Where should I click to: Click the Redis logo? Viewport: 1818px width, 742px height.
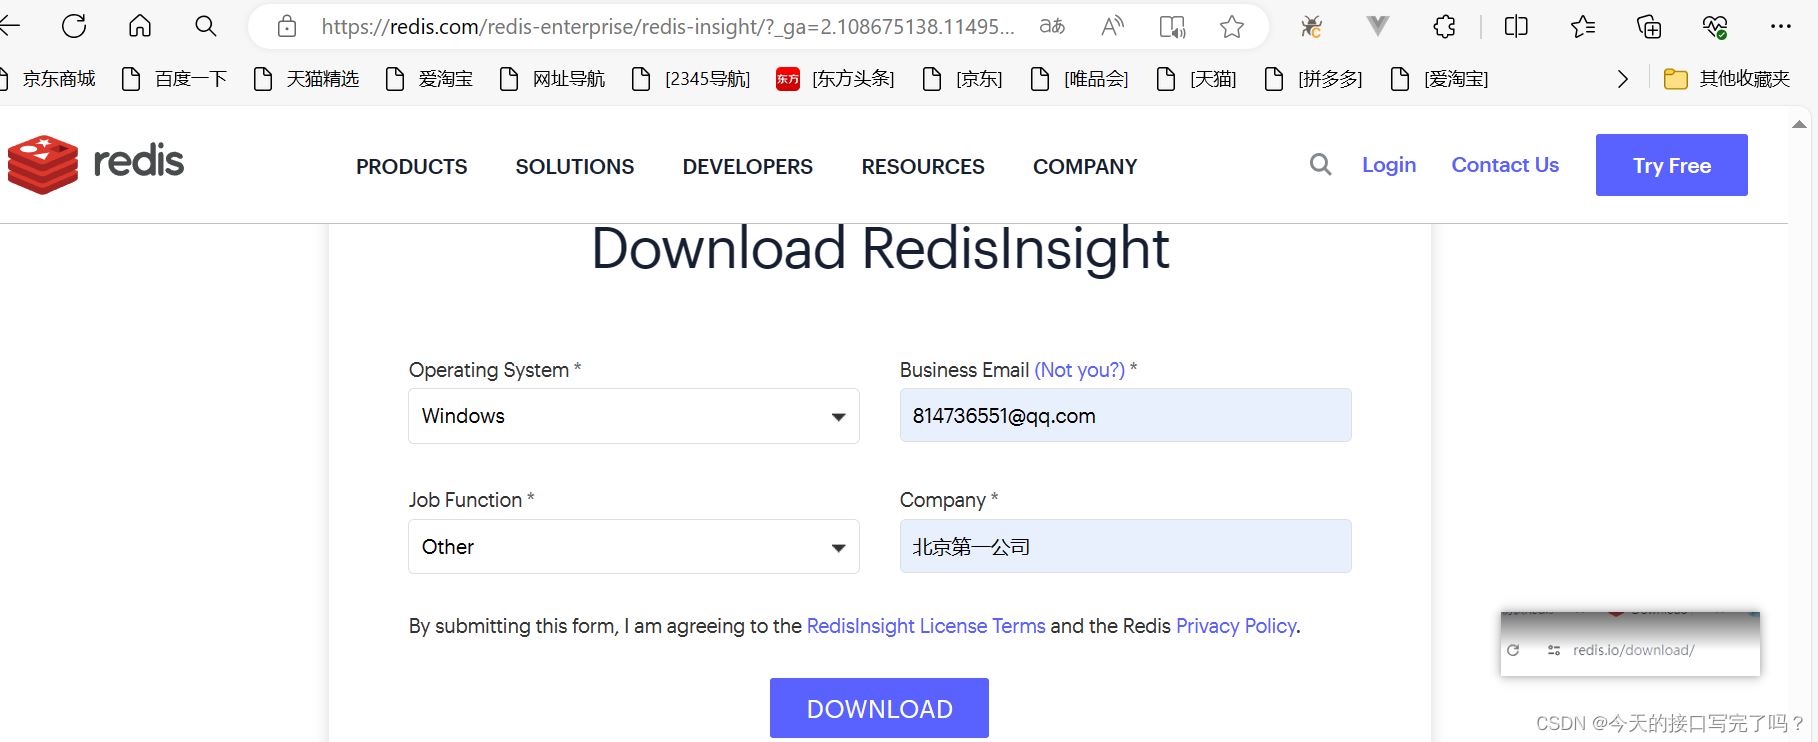[x=96, y=163]
